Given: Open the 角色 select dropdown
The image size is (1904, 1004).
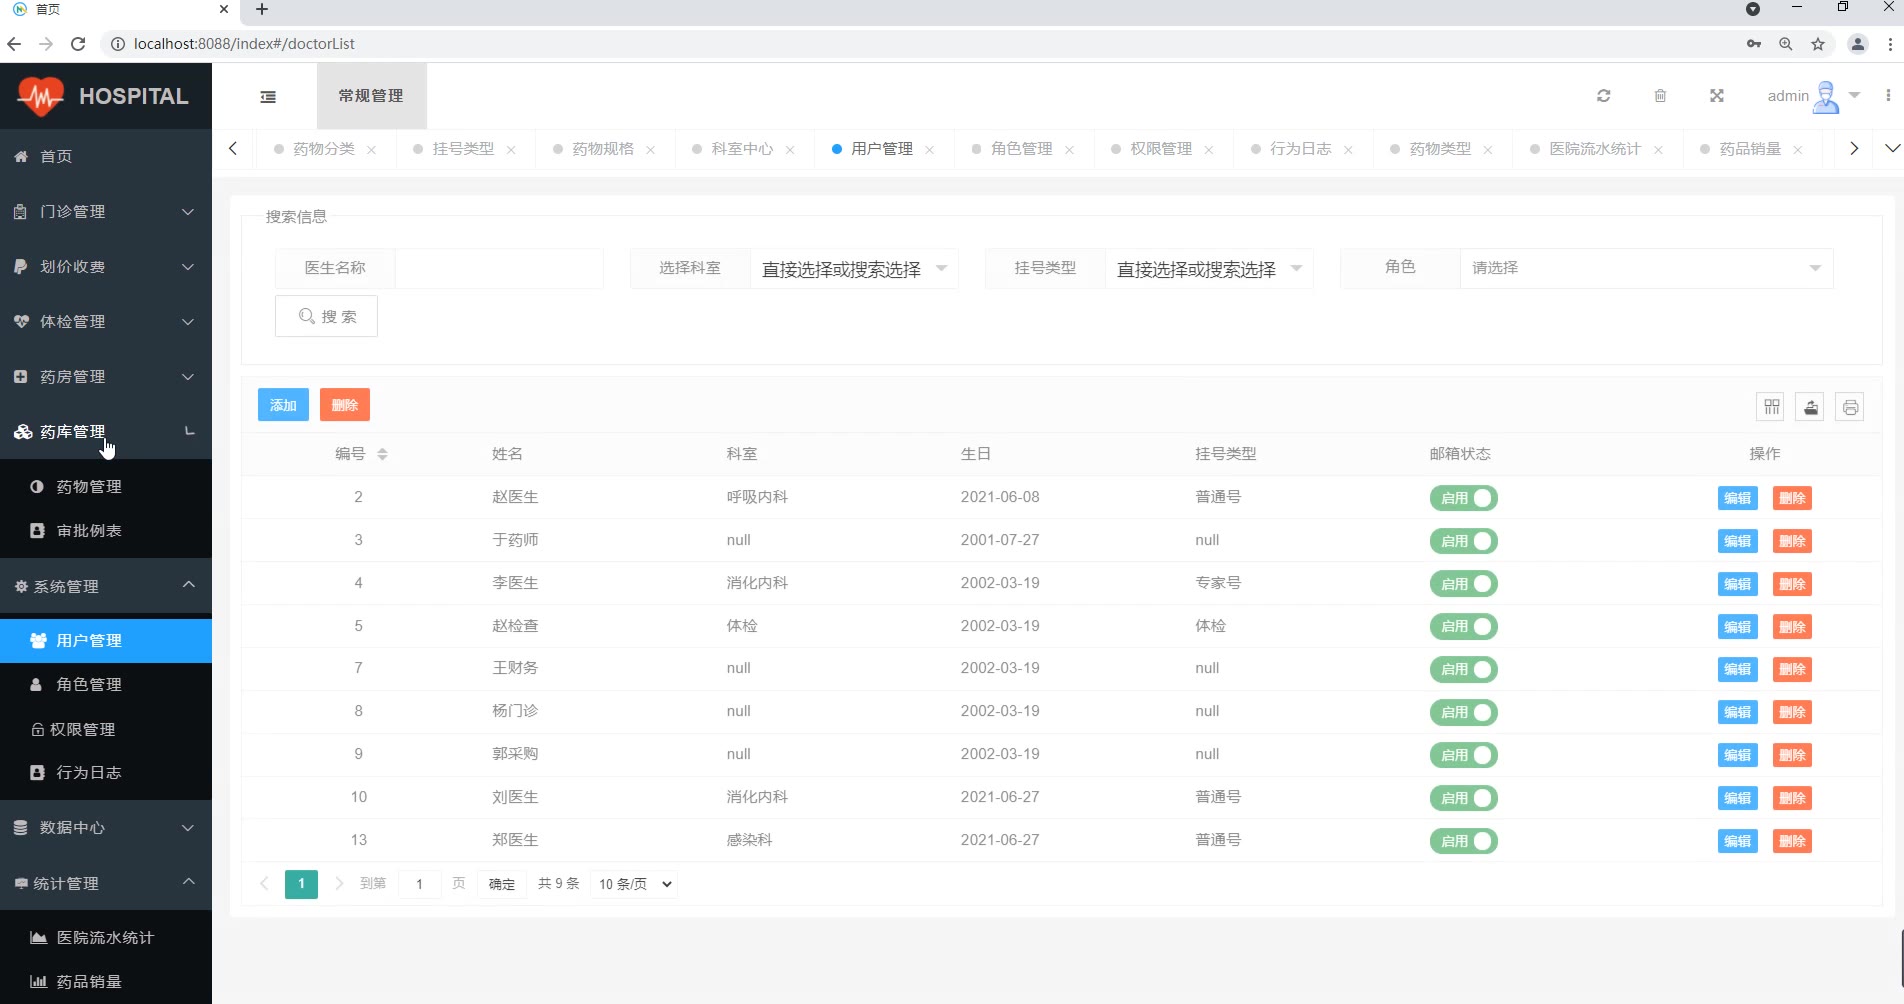Looking at the screenshot, I should [x=1646, y=268].
